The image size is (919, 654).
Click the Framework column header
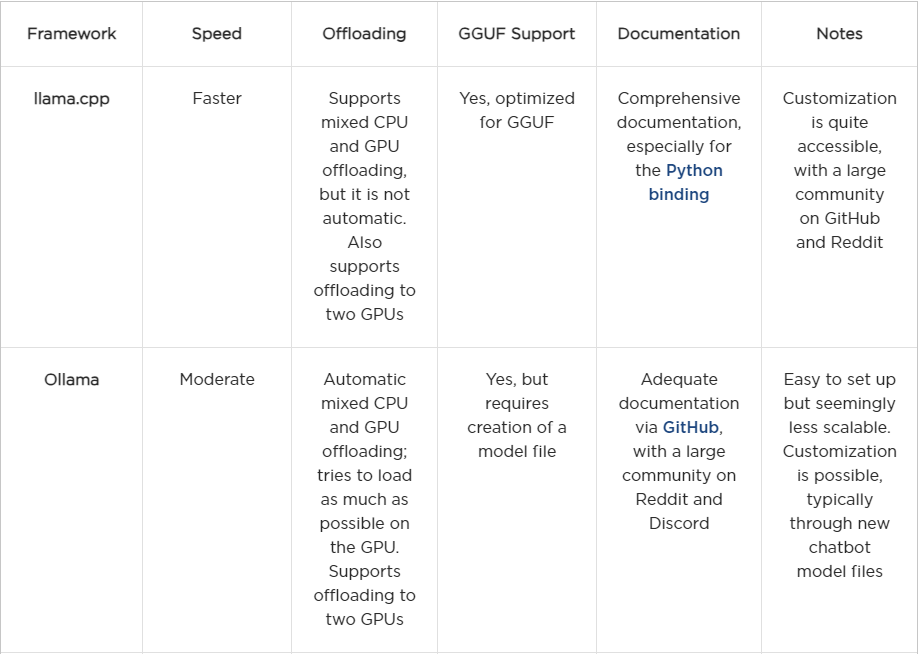71,34
